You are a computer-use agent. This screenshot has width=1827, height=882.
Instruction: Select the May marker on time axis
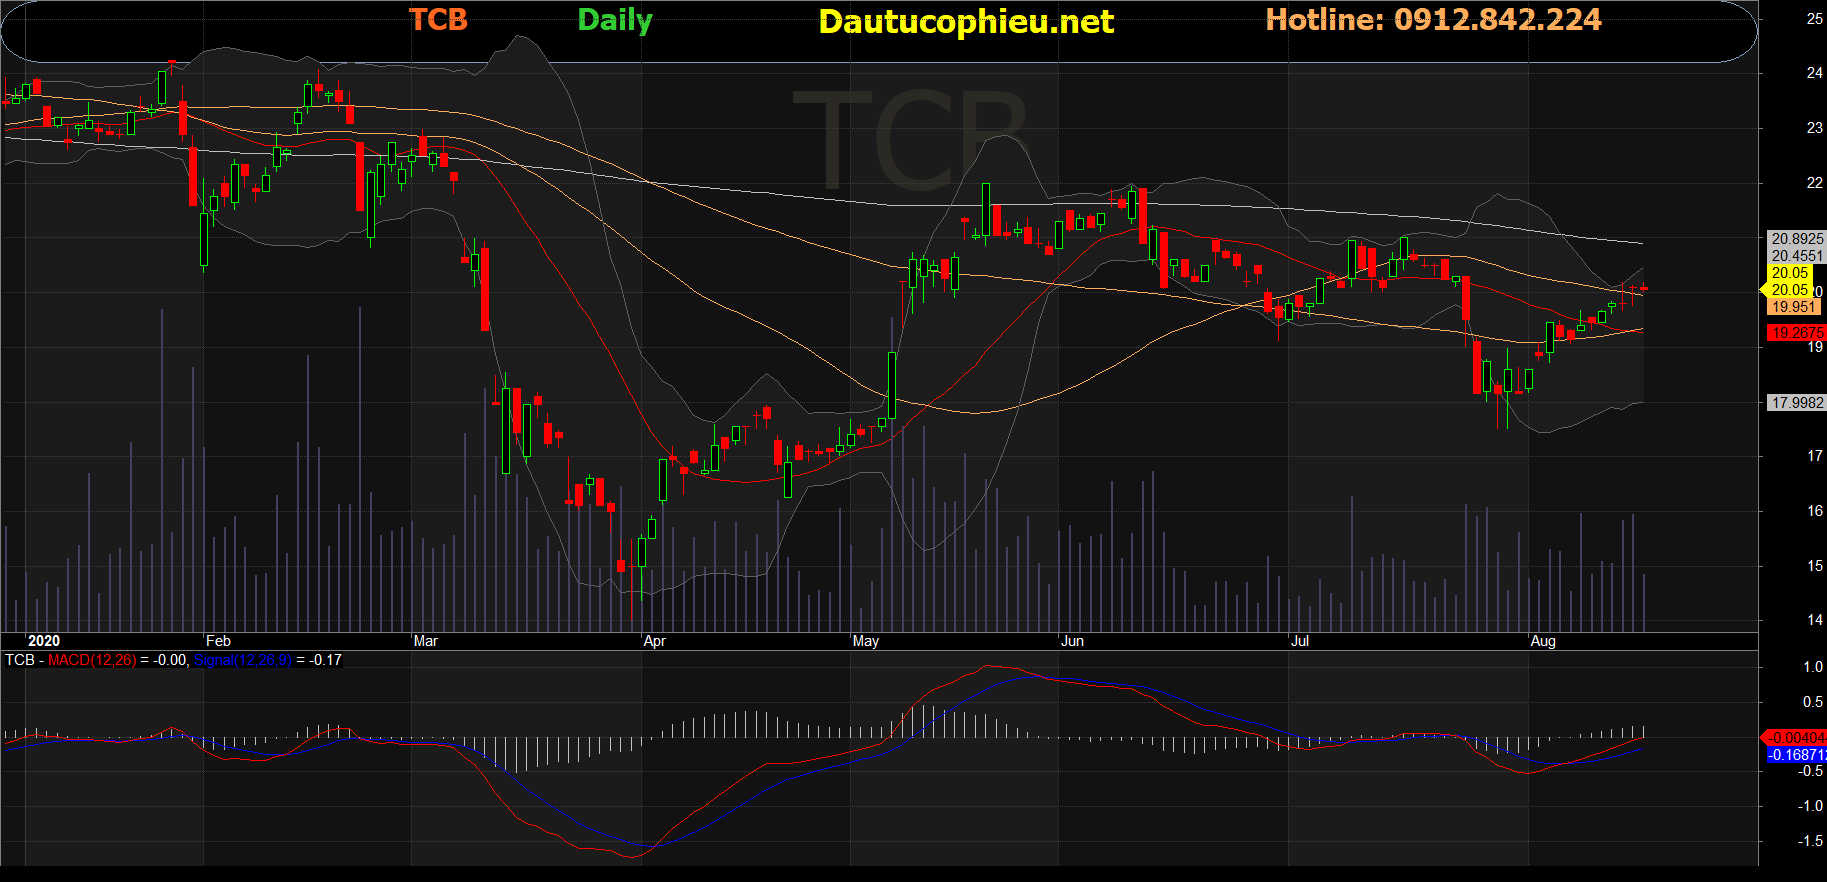click(866, 641)
